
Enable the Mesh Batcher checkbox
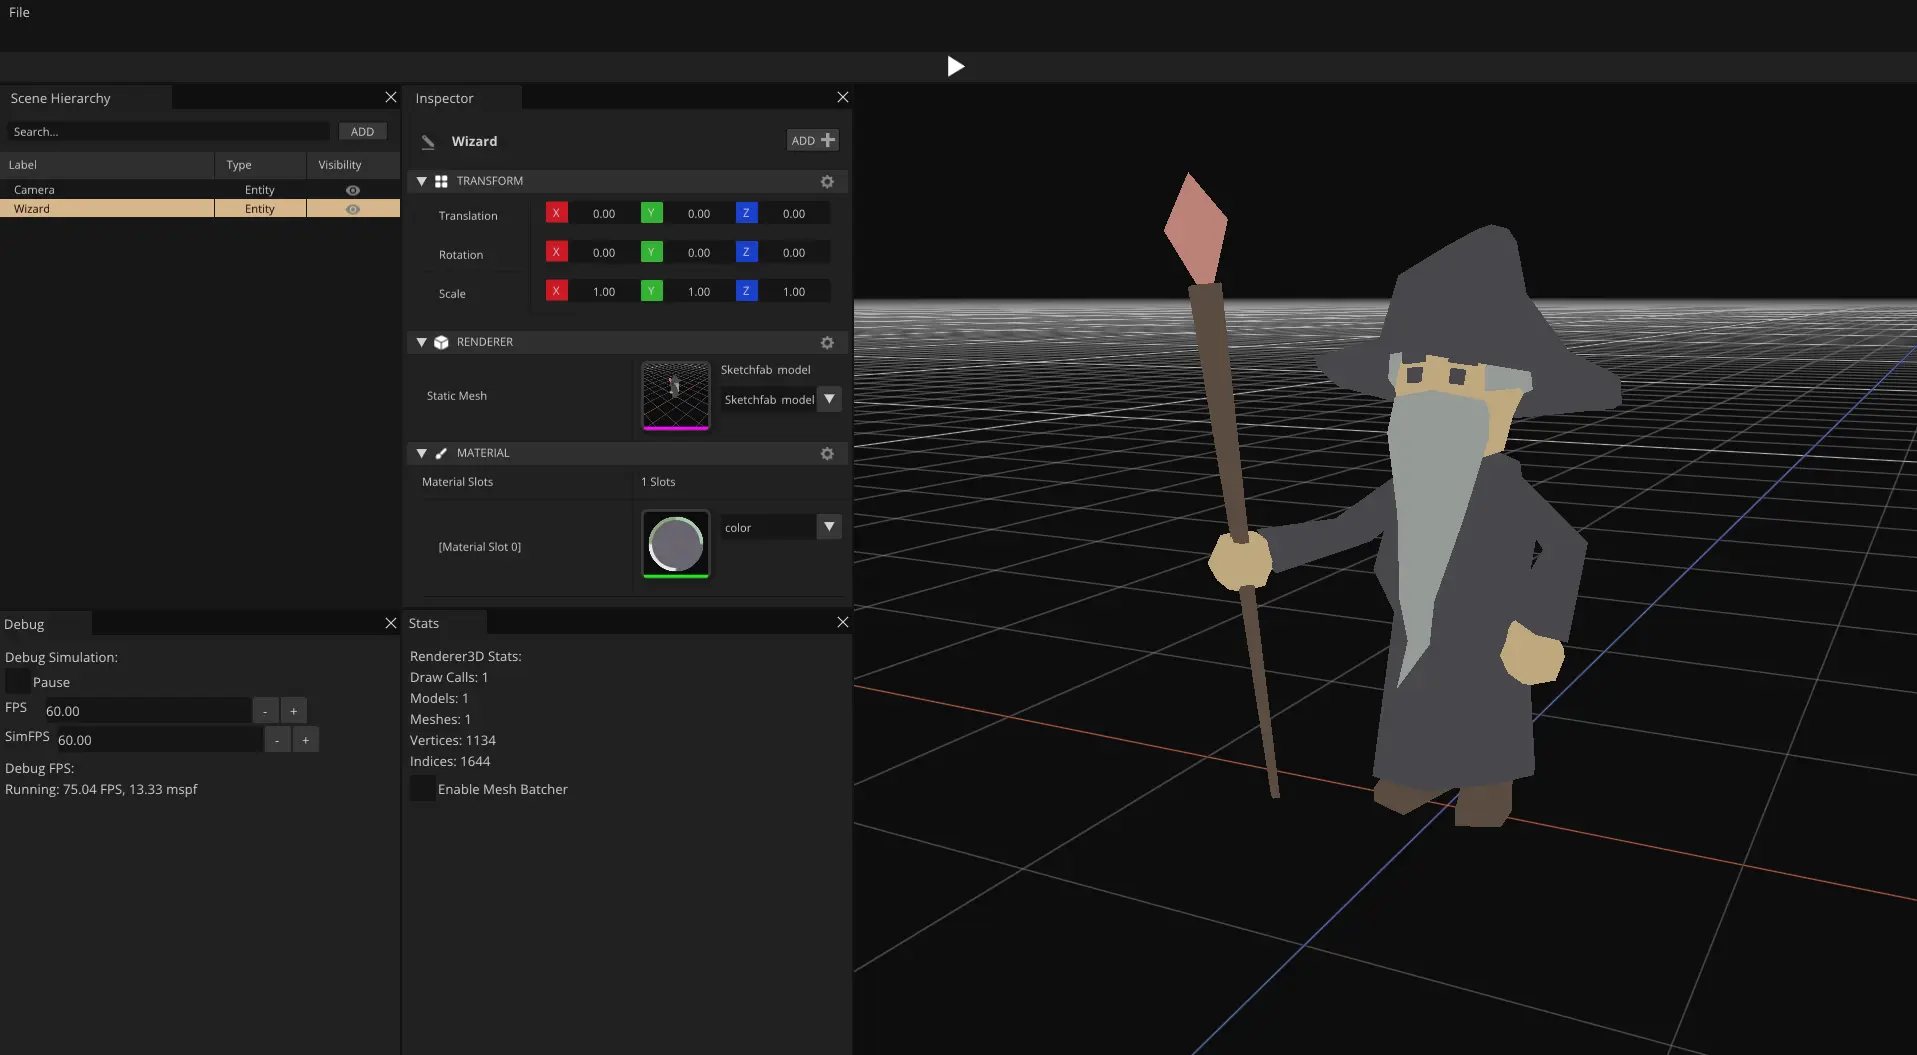click(x=423, y=789)
